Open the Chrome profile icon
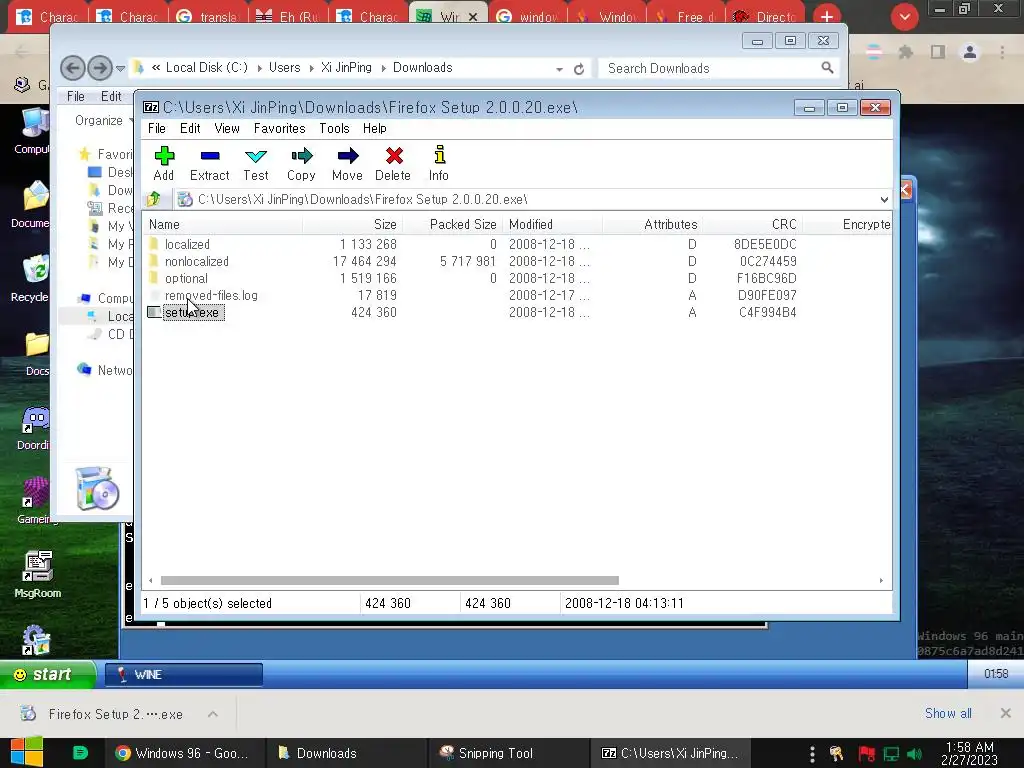This screenshot has width=1024, height=768. pyautogui.click(x=970, y=52)
